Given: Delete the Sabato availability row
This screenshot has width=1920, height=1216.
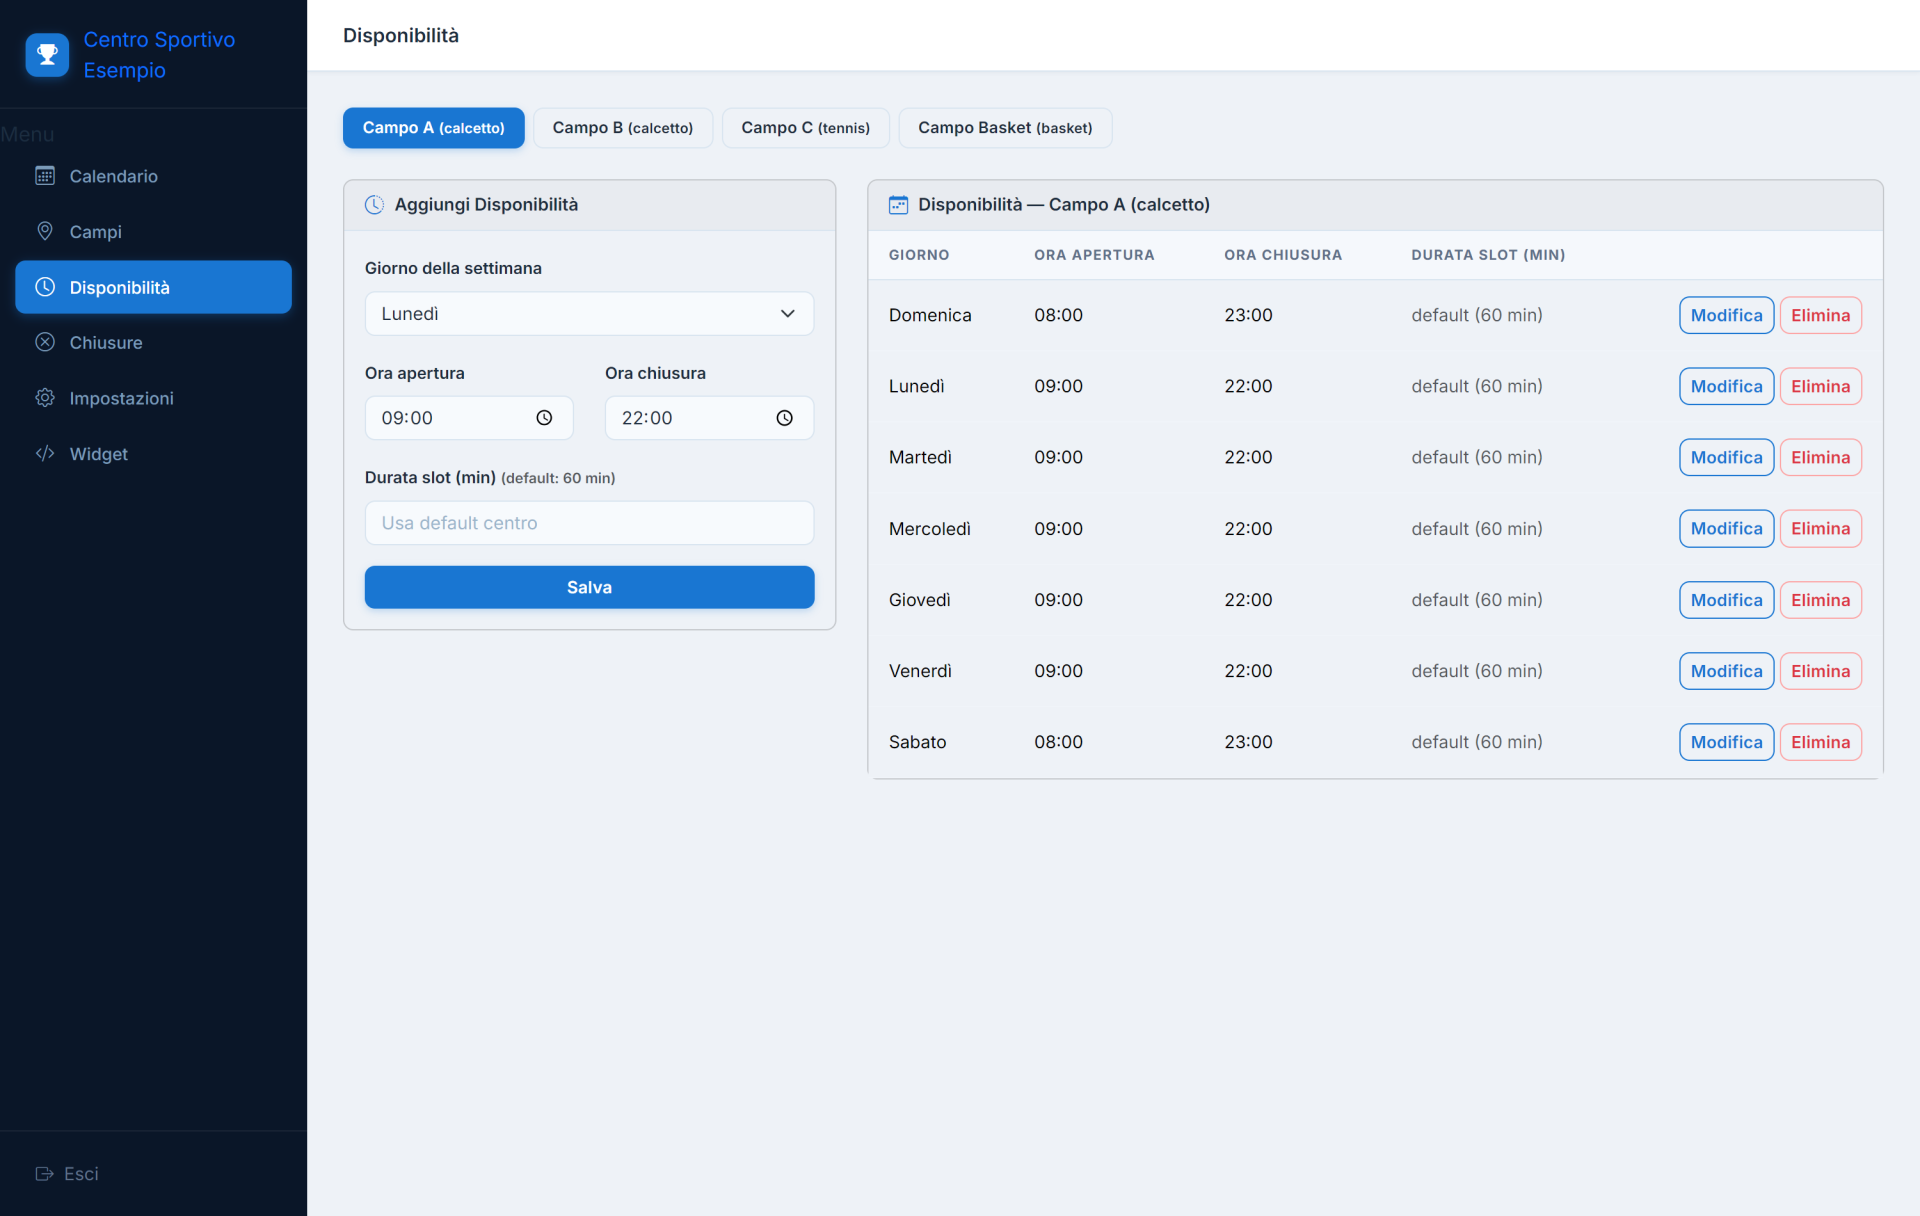Looking at the screenshot, I should pos(1820,742).
